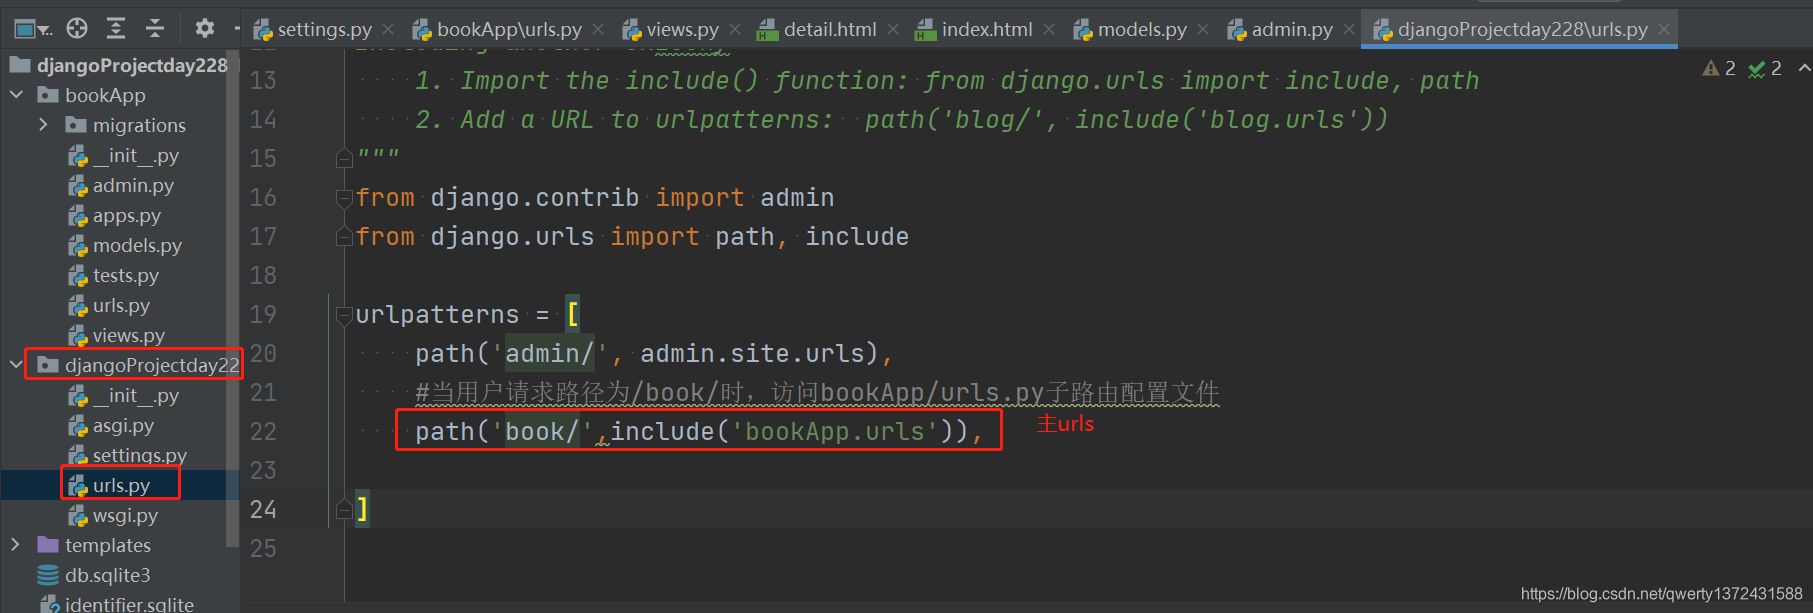Open the db.sqlite3 database file
1813x613 pixels.
tap(108, 575)
